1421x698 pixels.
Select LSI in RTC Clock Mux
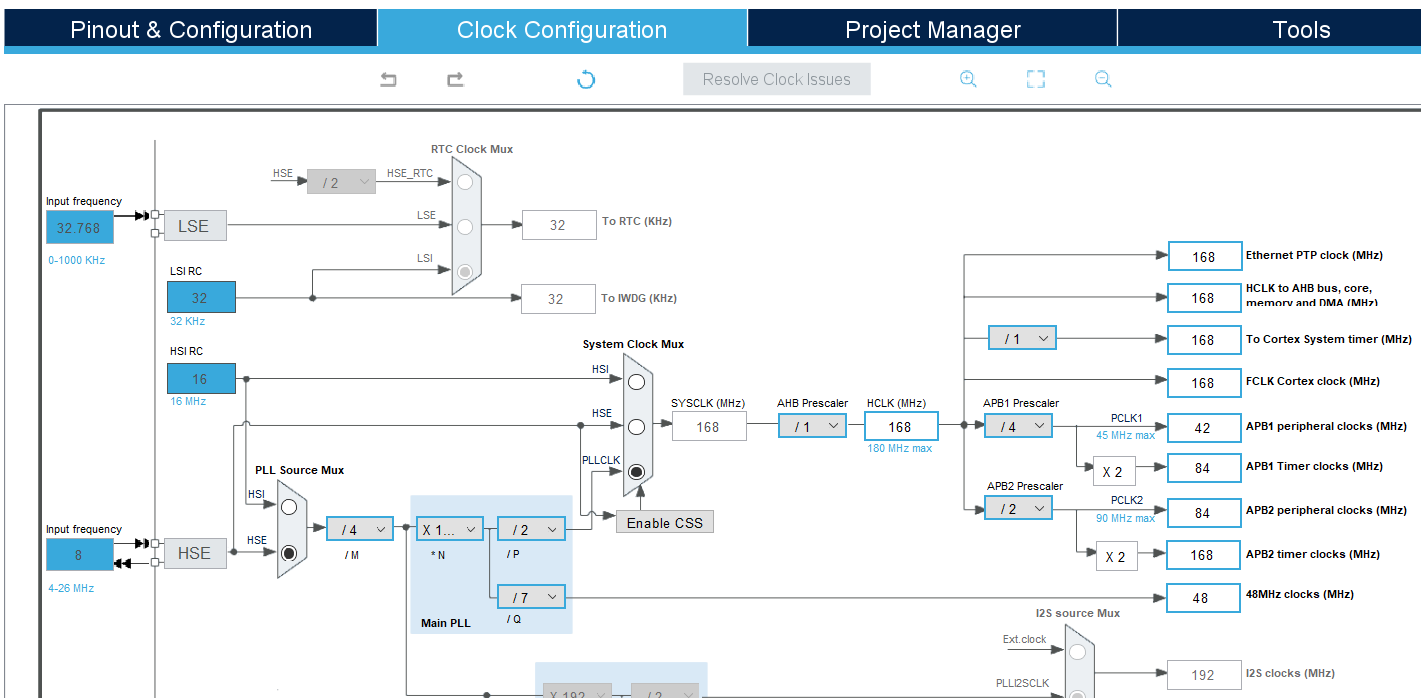[465, 271]
